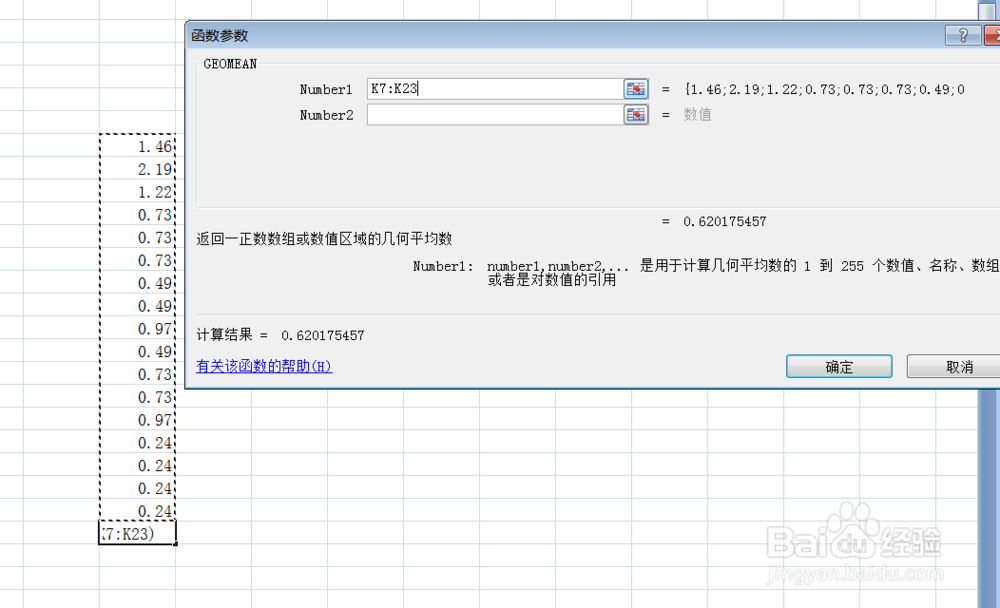Screen dimensions: 1000x608
Task: Select the cell with 0.97 above 0.24
Action: 137,420
